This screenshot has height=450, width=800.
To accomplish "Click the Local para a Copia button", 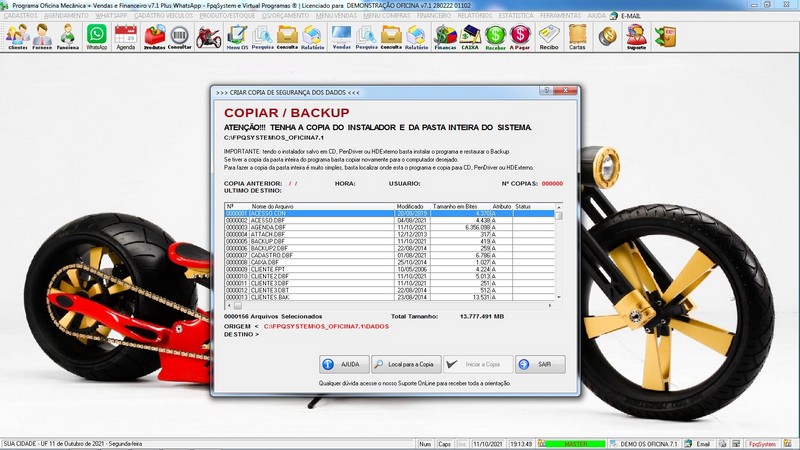I will tap(406, 364).
